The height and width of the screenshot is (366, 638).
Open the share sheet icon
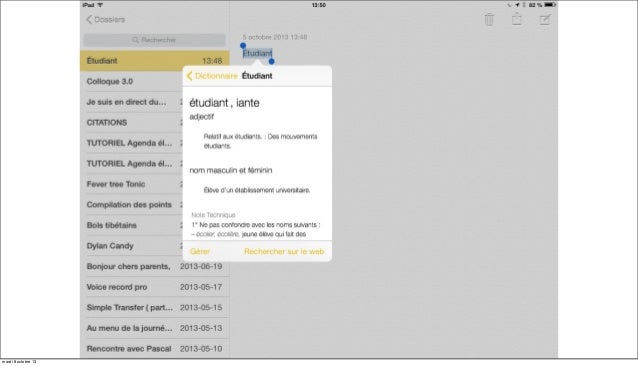[x=517, y=19]
